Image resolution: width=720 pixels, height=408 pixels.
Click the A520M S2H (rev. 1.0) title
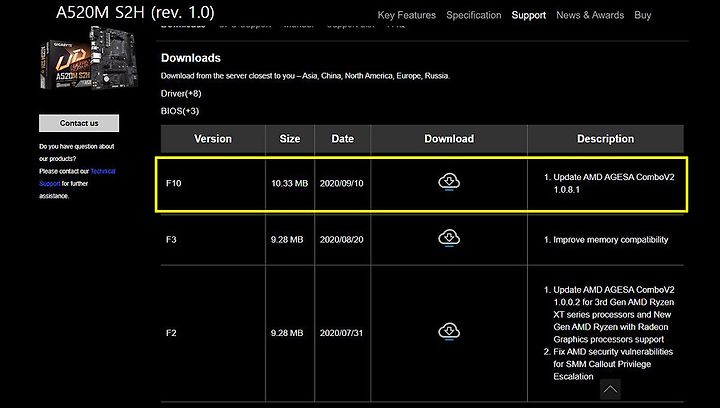point(135,12)
